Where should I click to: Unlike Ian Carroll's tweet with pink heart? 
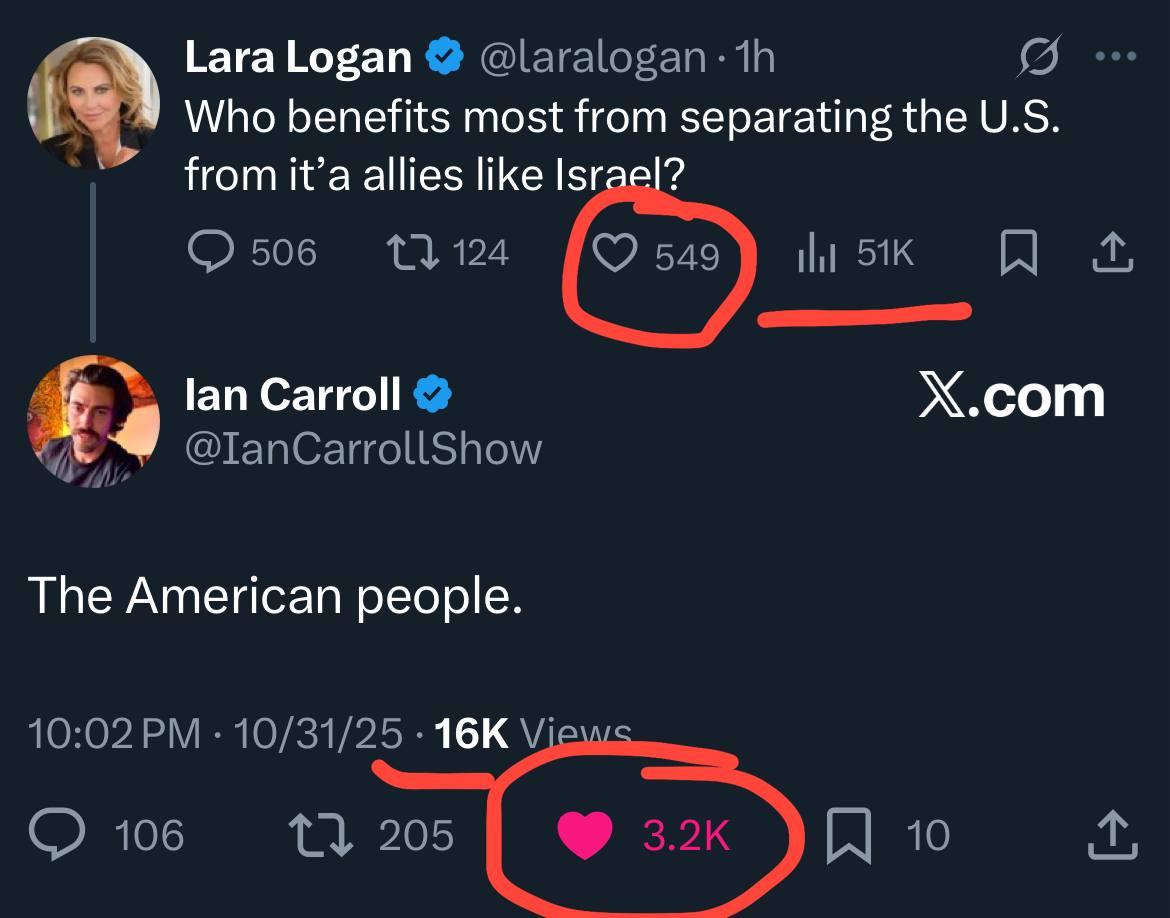coord(584,836)
